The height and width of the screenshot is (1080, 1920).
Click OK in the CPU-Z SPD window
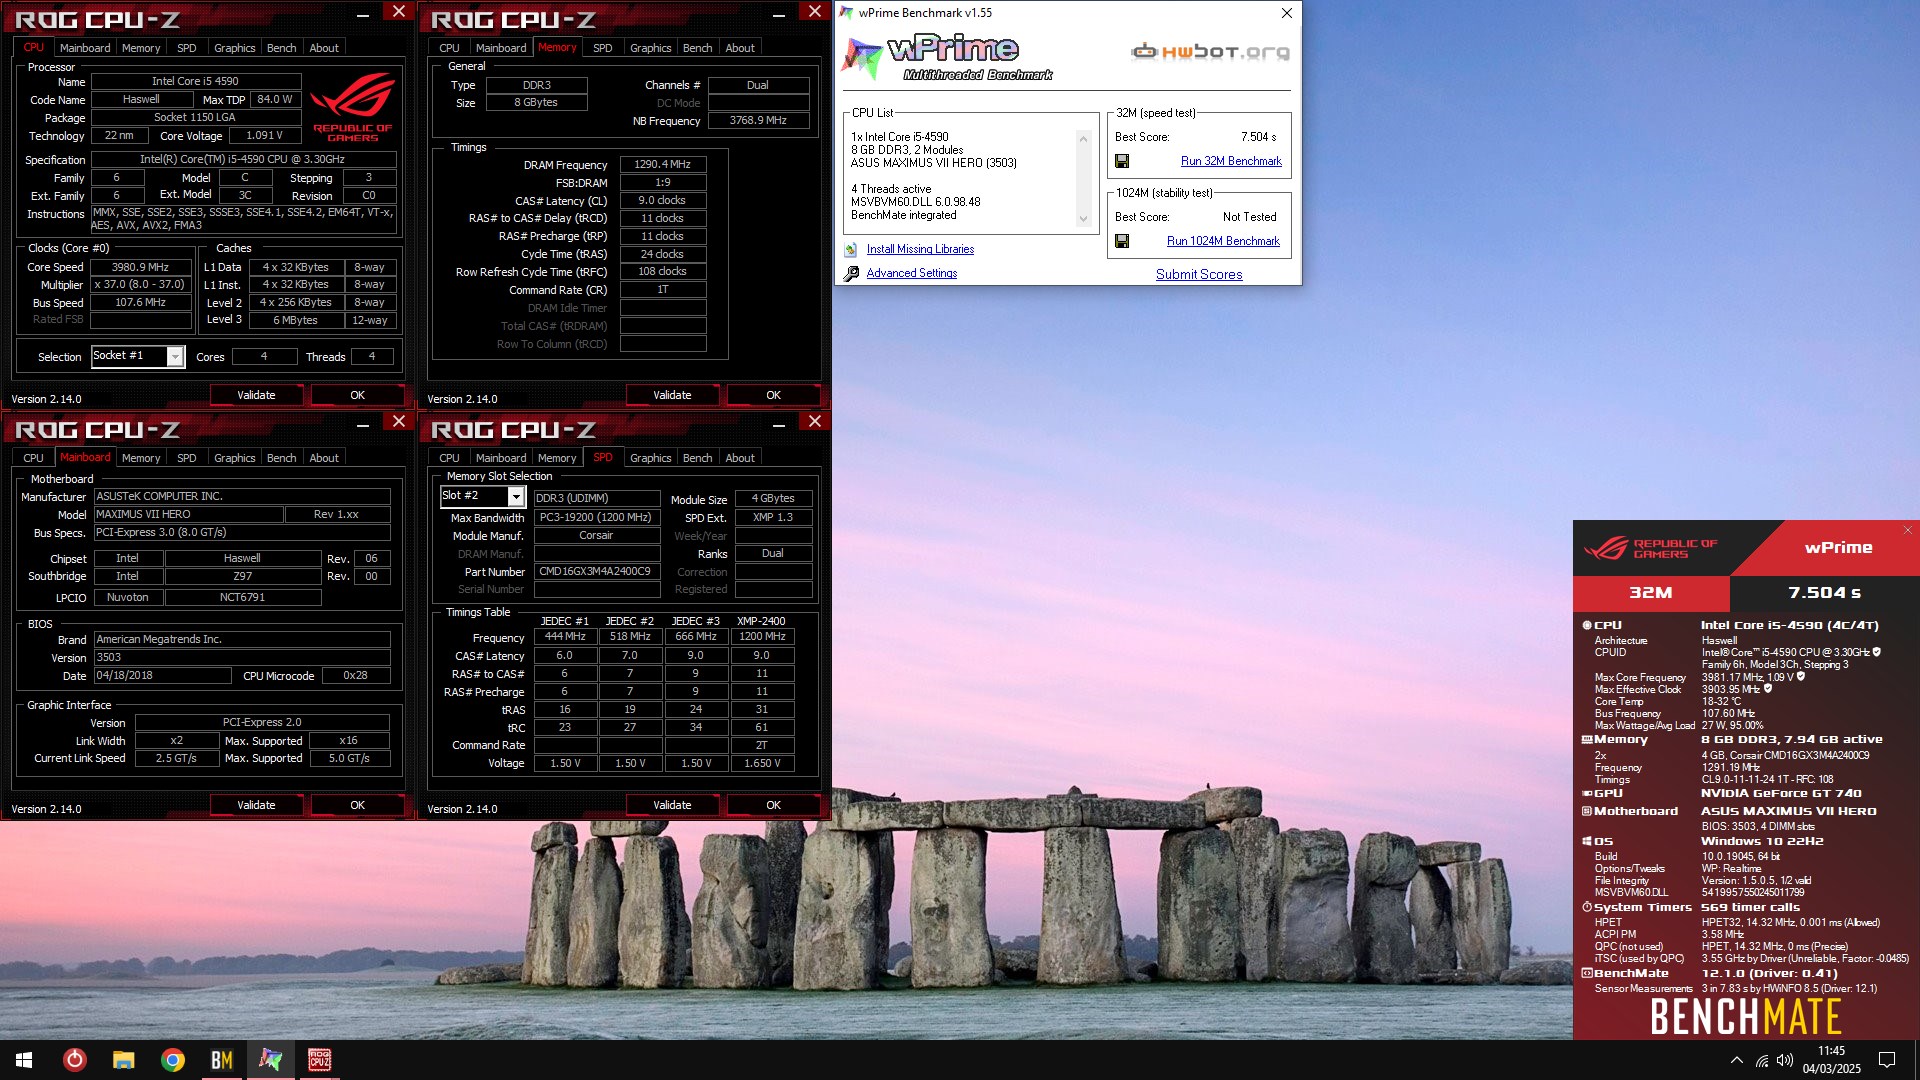click(x=773, y=805)
